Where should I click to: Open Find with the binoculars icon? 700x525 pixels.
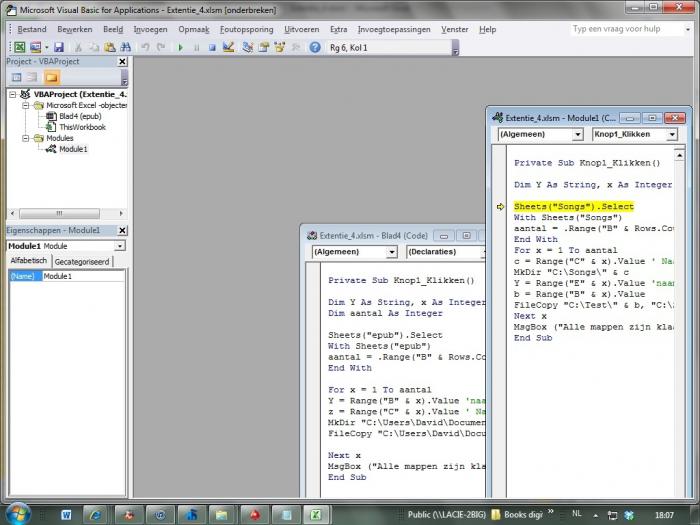pos(126,47)
